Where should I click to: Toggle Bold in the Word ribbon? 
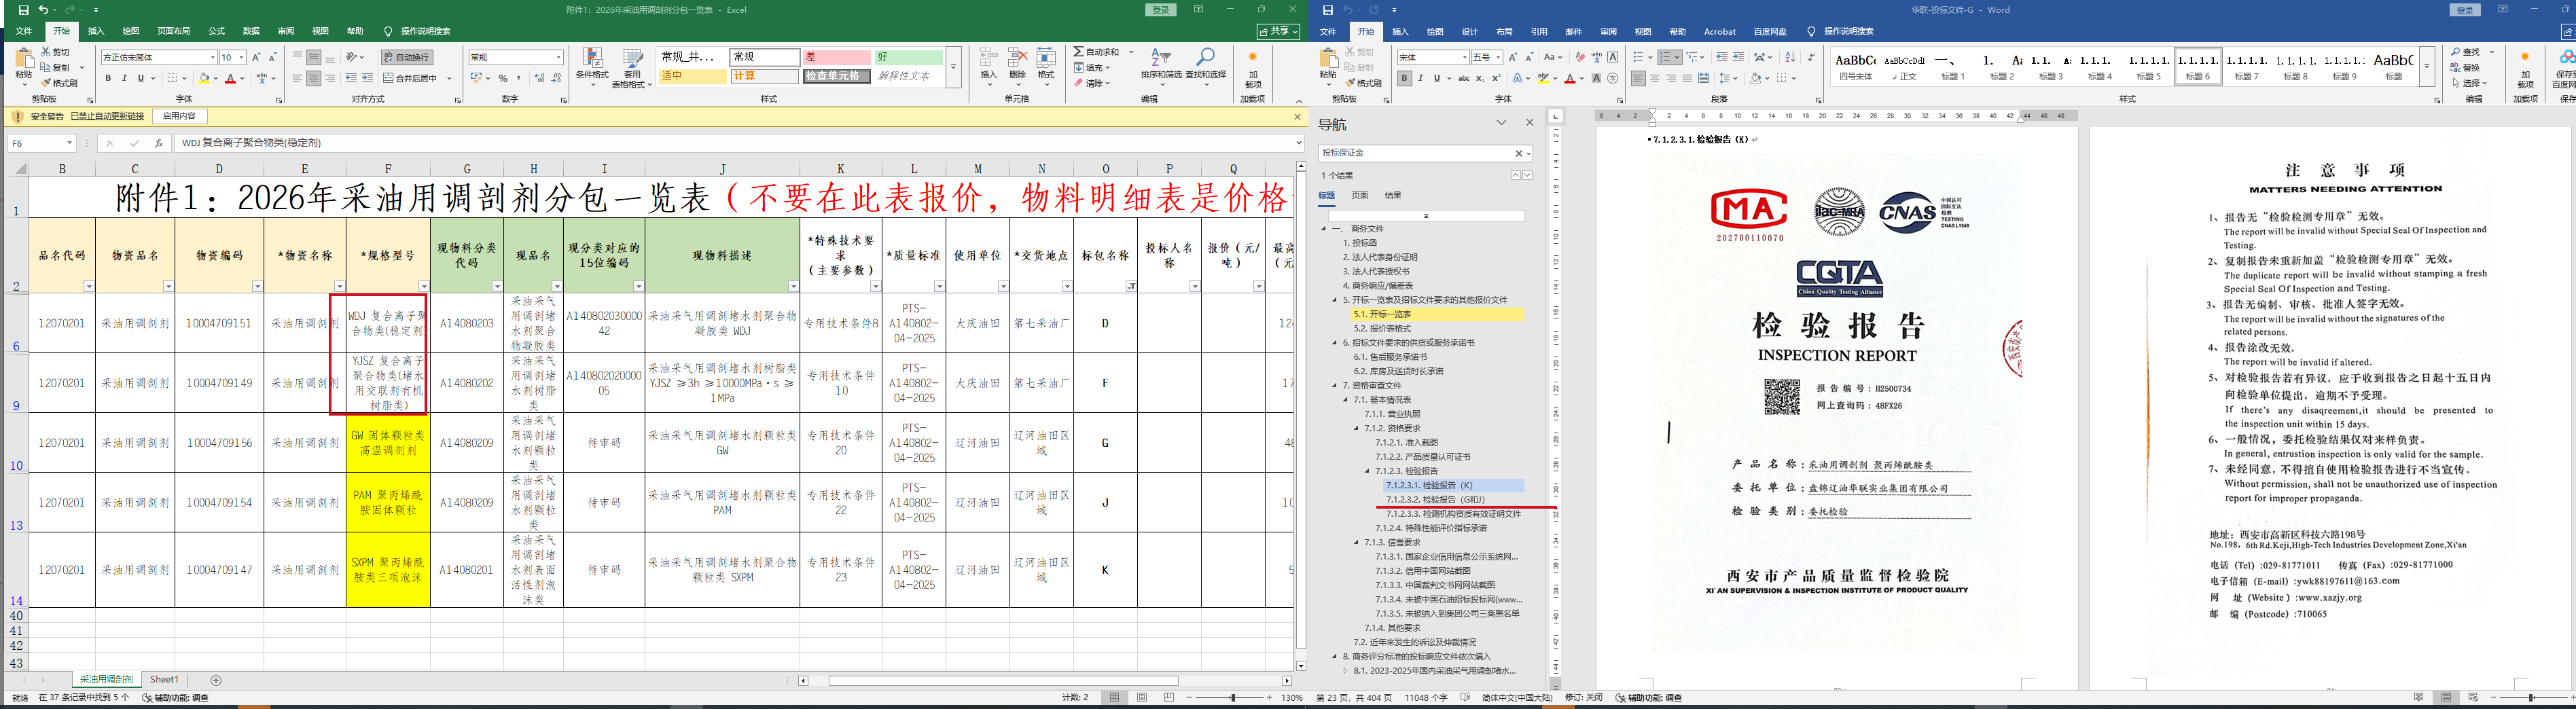tap(1404, 78)
